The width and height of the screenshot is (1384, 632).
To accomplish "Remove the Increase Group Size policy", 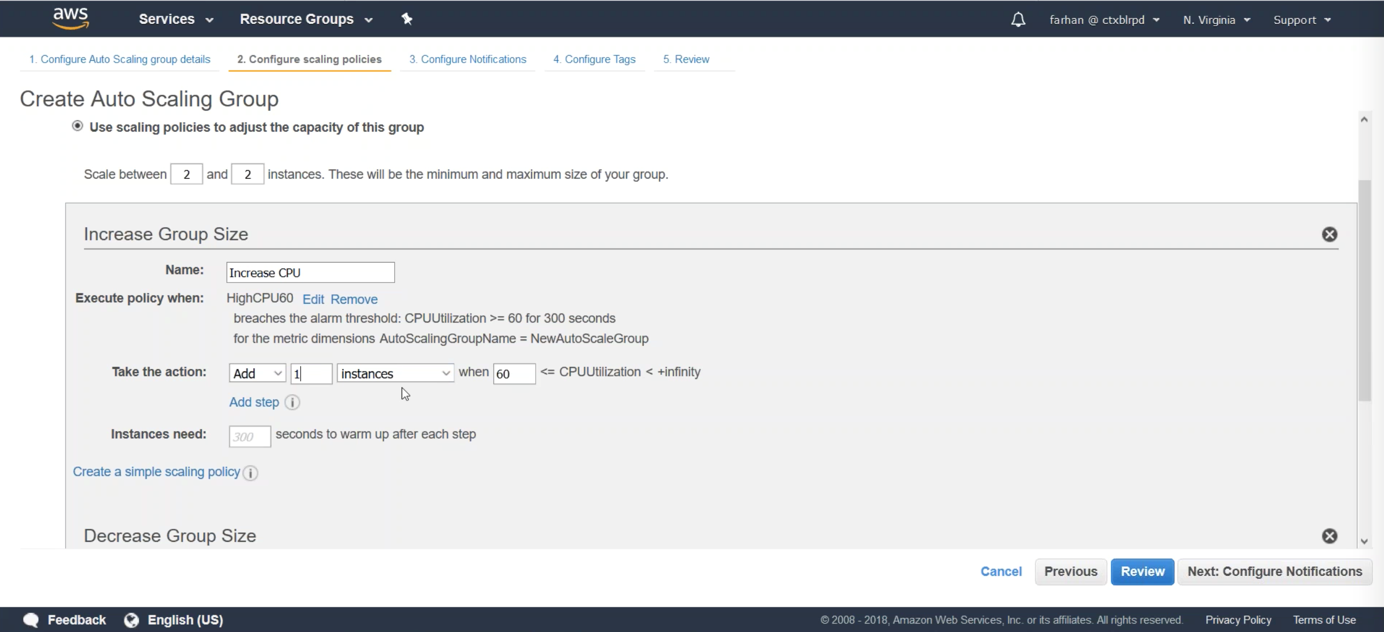I will click(1329, 234).
